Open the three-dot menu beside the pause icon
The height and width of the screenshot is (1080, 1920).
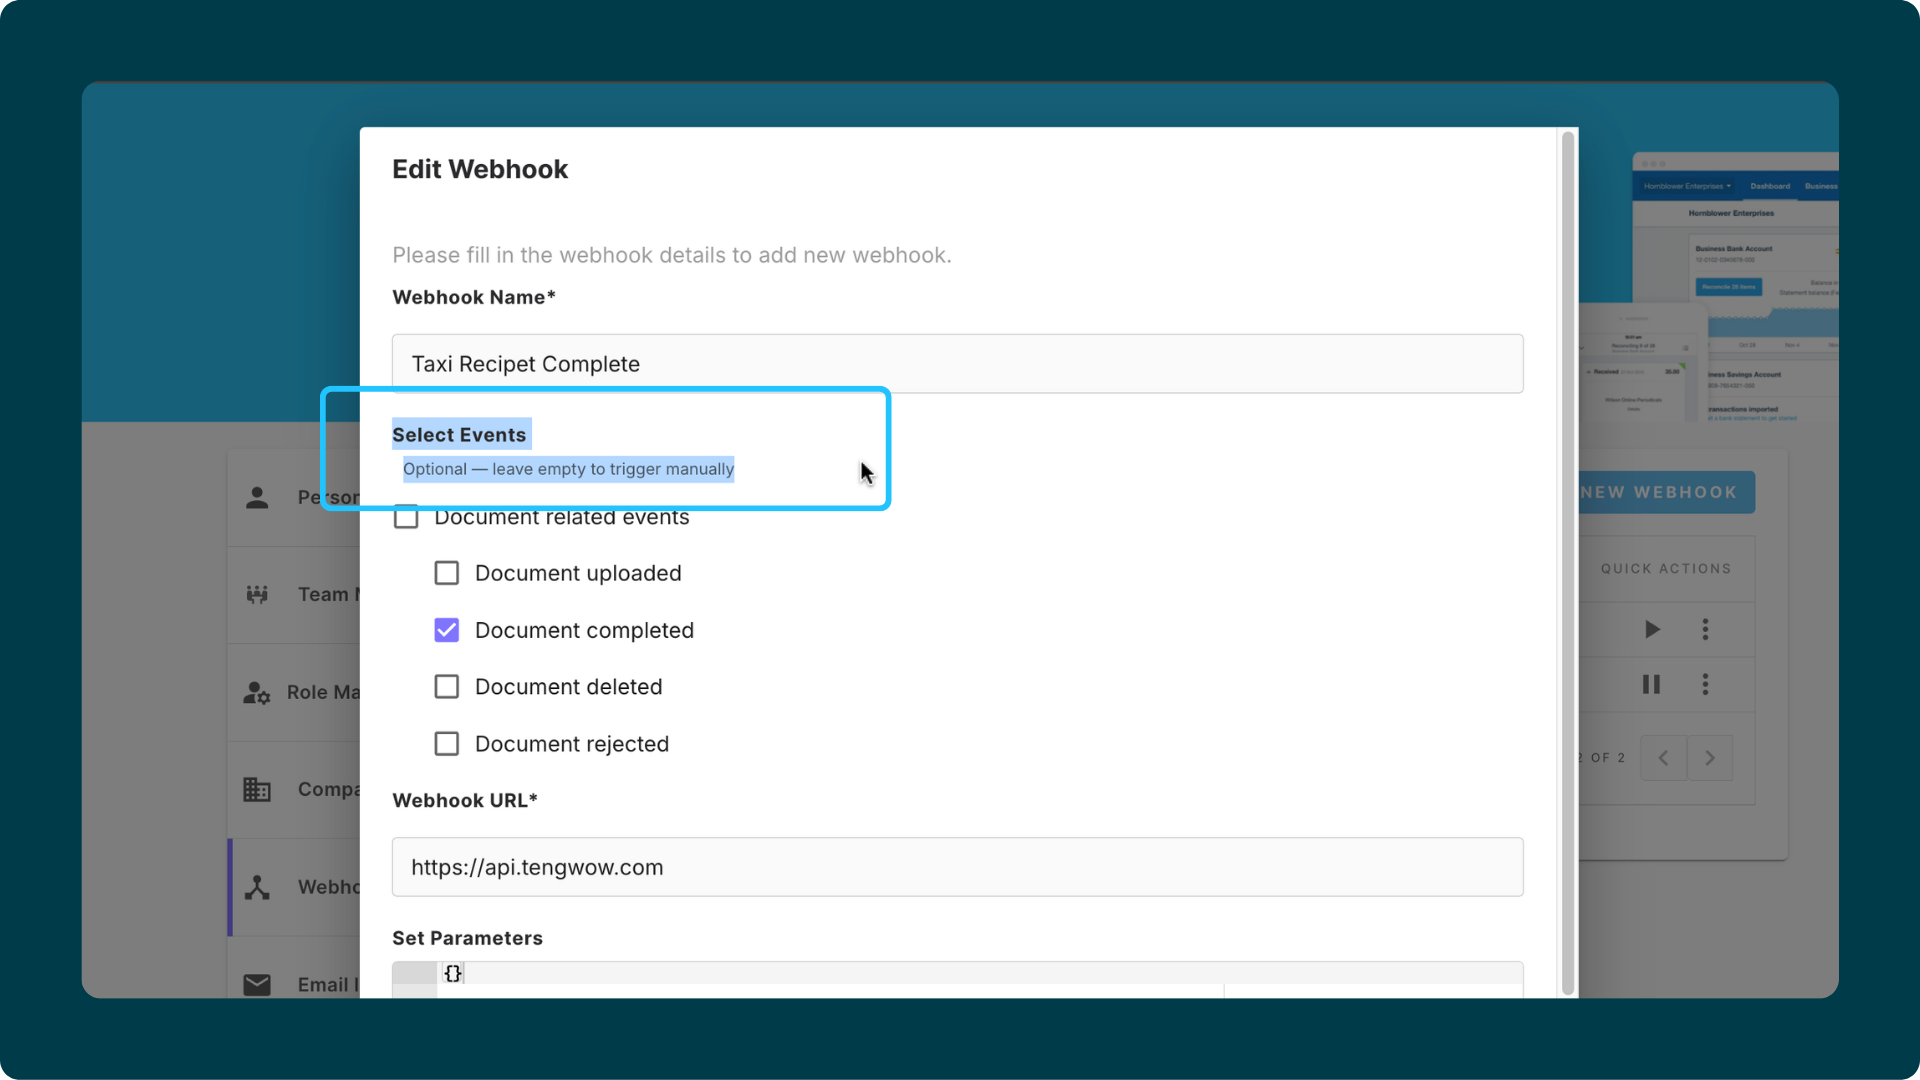click(1705, 684)
